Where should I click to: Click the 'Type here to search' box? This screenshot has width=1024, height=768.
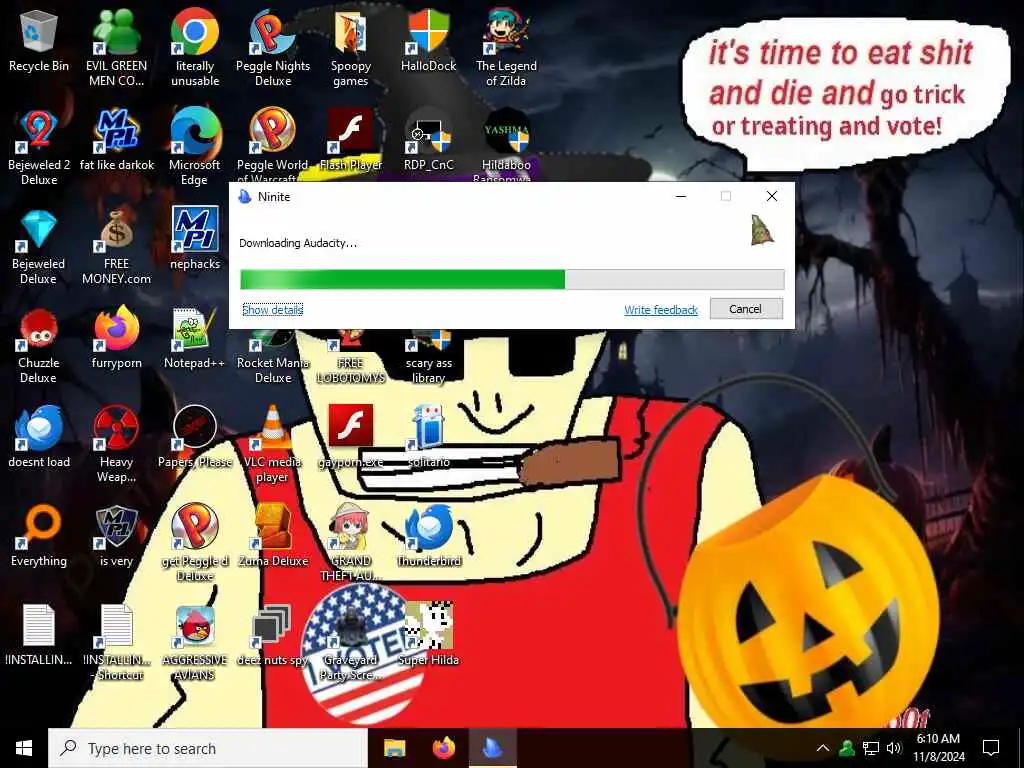click(208, 748)
